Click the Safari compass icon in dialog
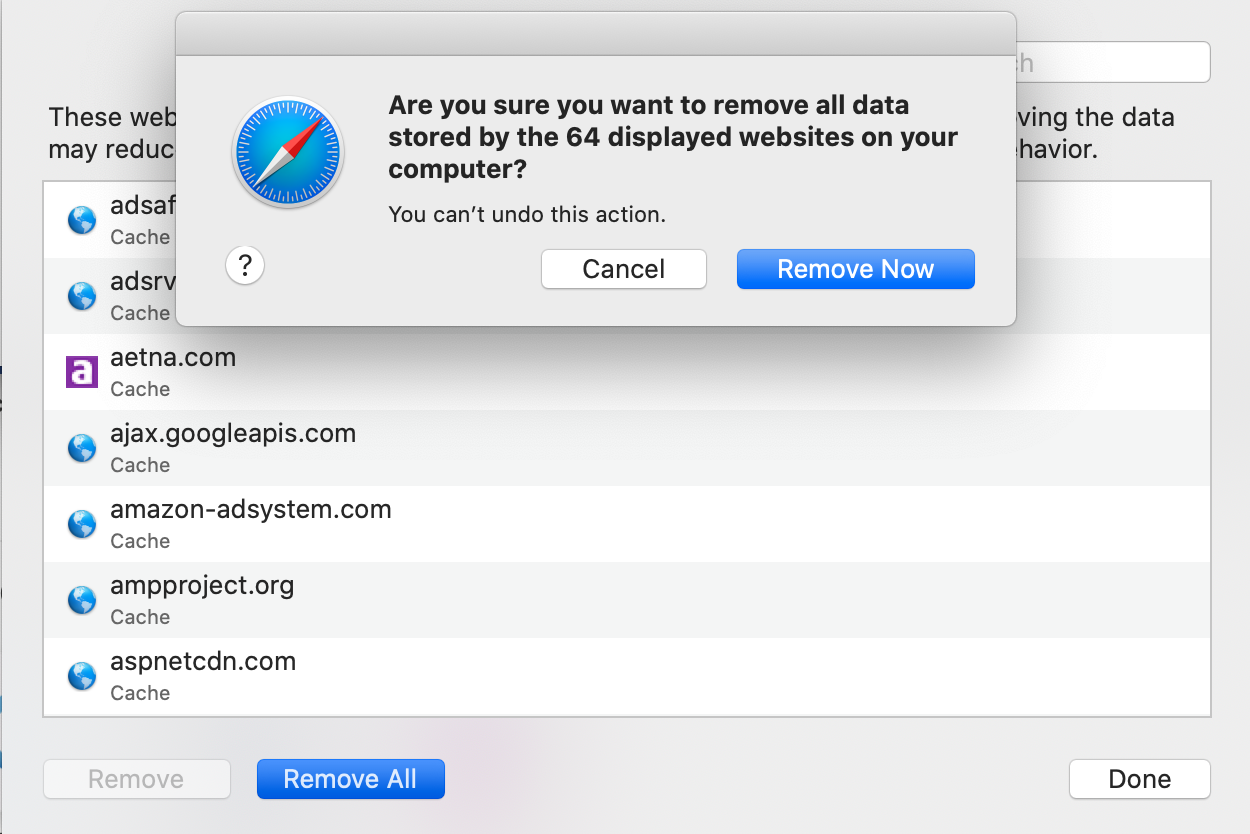The image size is (1250, 834). pos(288,152)
